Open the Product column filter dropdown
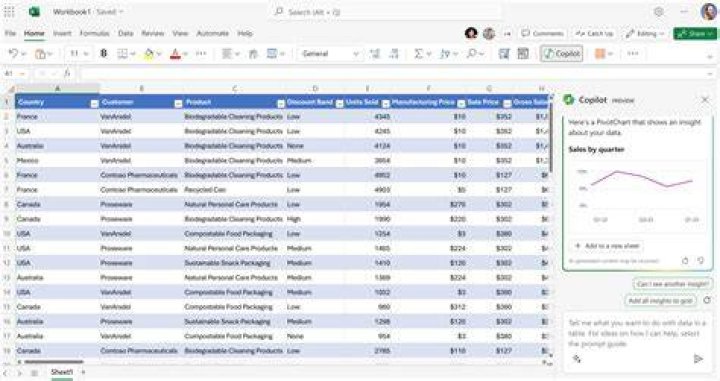The width and height of the screenshot is (720, 381). (281, 104)
